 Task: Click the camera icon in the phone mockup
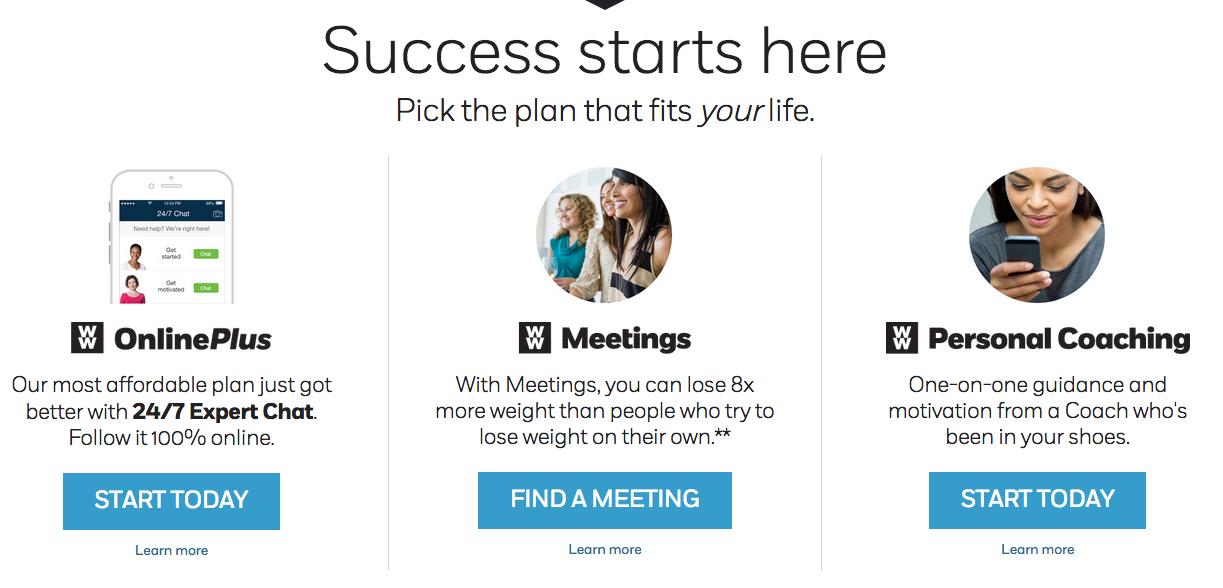click(x=217, y=214)
